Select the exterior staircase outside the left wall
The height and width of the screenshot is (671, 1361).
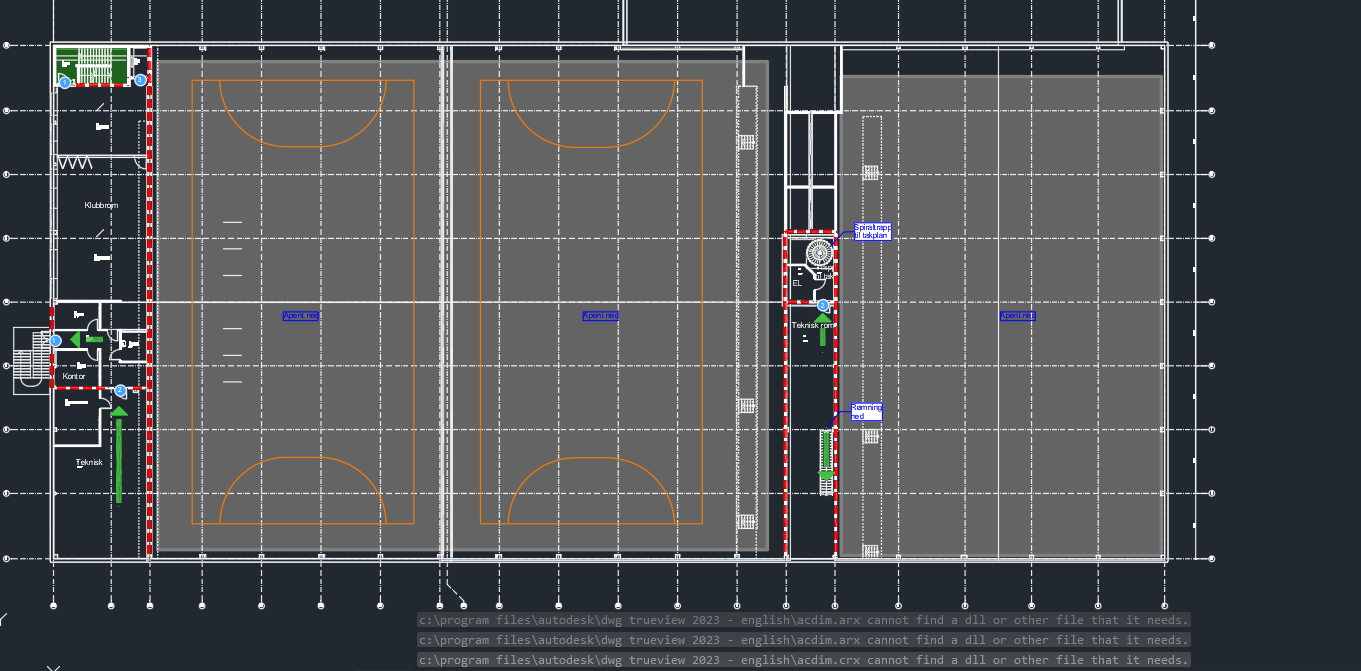[31, 360]
